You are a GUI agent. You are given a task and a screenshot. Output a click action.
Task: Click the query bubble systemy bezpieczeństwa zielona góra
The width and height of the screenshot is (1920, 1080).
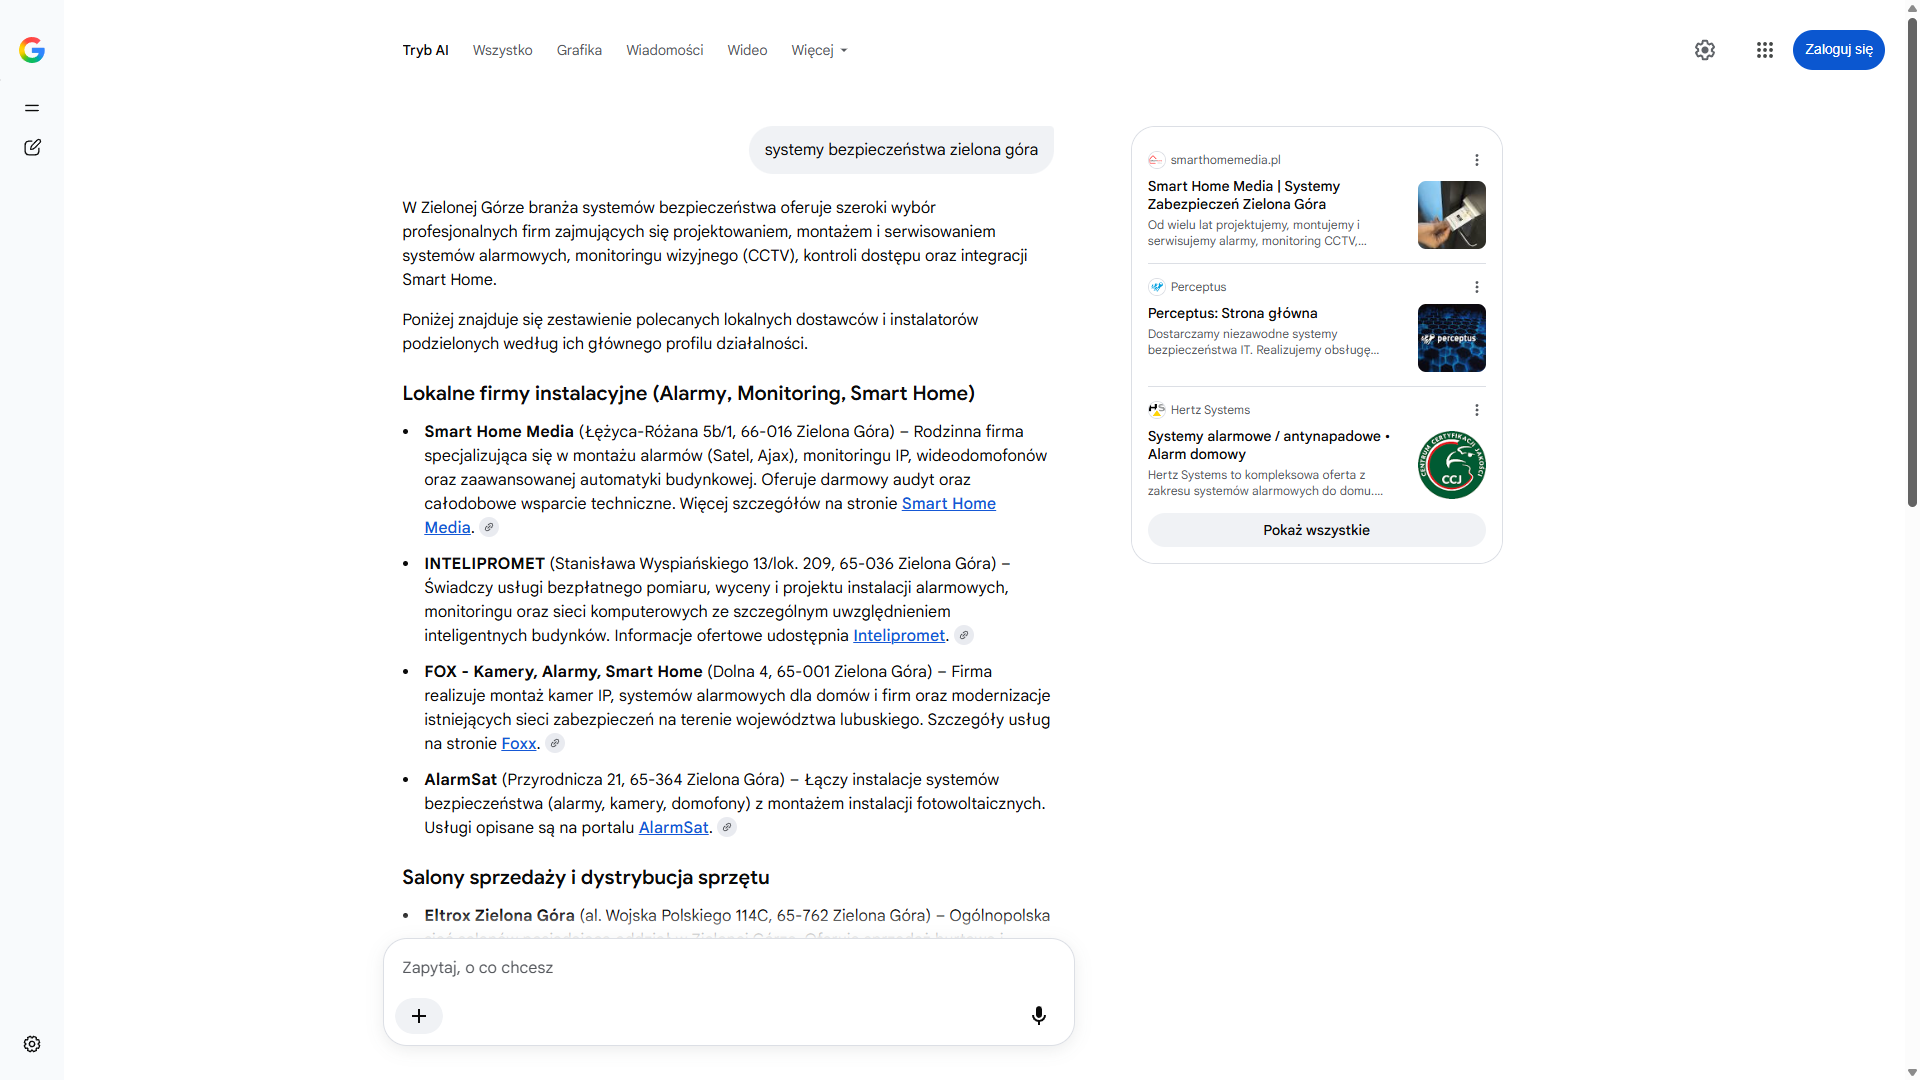click(x=901, y=150)
